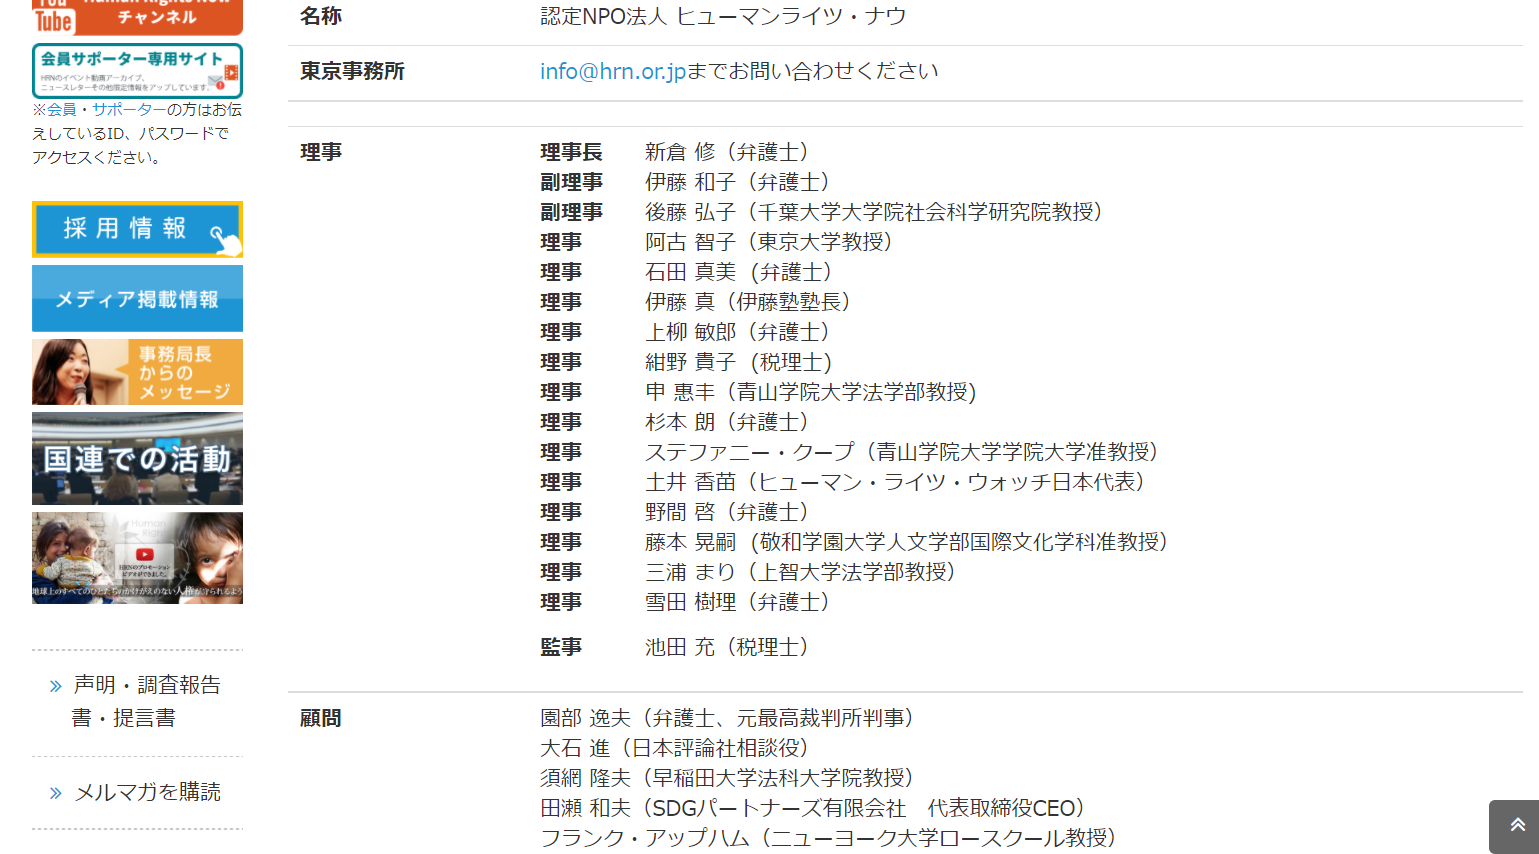
Task: Play the HRN promotion video thumbnail
Action: (x=137, y=558)
